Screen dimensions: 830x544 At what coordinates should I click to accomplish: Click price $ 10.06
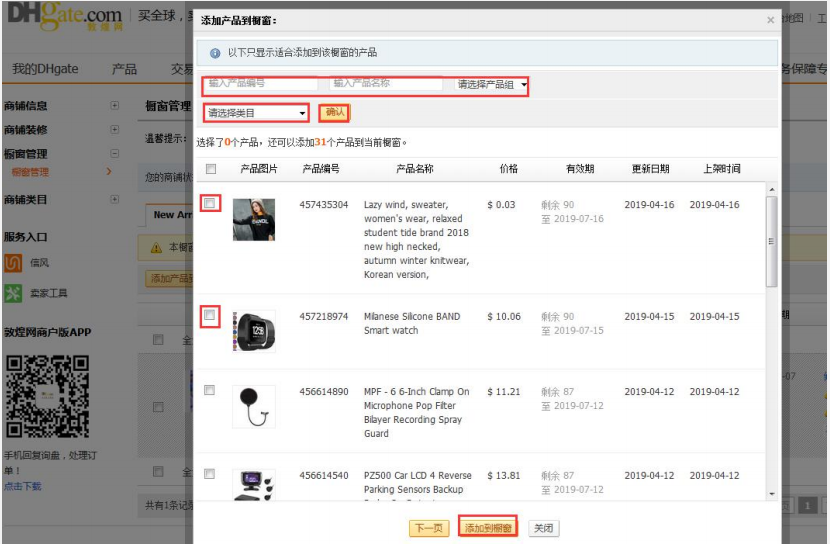coord(504,316)
